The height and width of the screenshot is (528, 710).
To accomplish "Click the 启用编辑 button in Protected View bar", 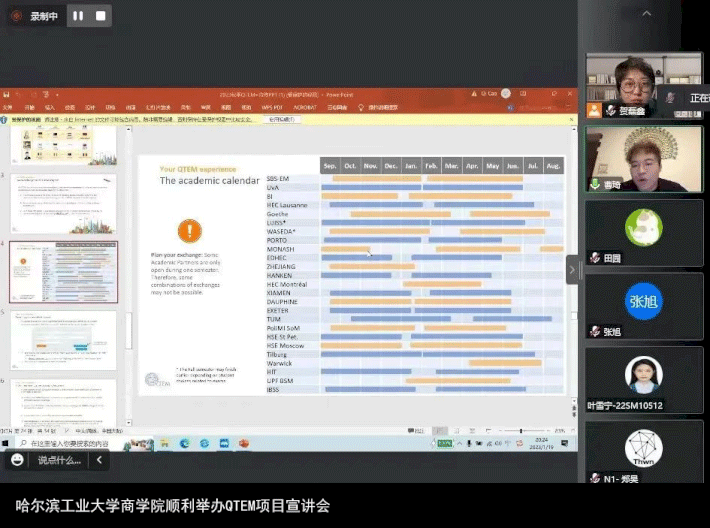I will point(282,120).
